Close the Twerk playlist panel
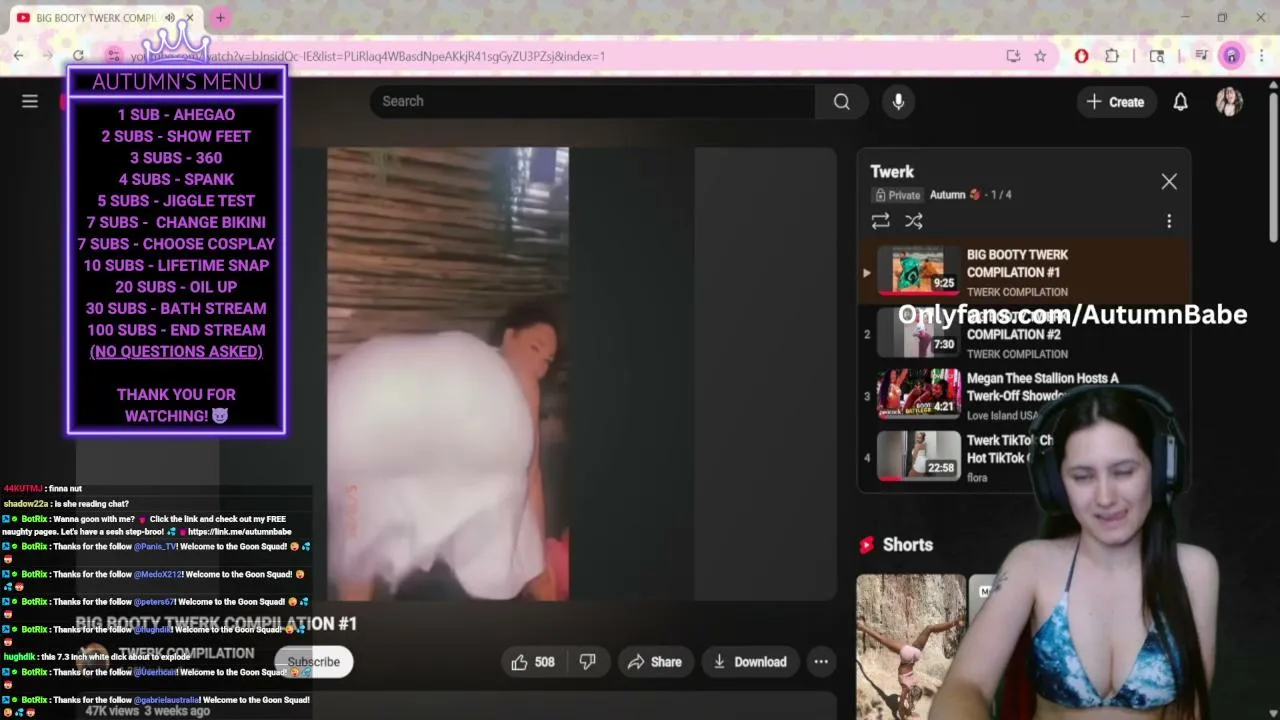This screenshot has width=1280, height=720. point(1169,181)
